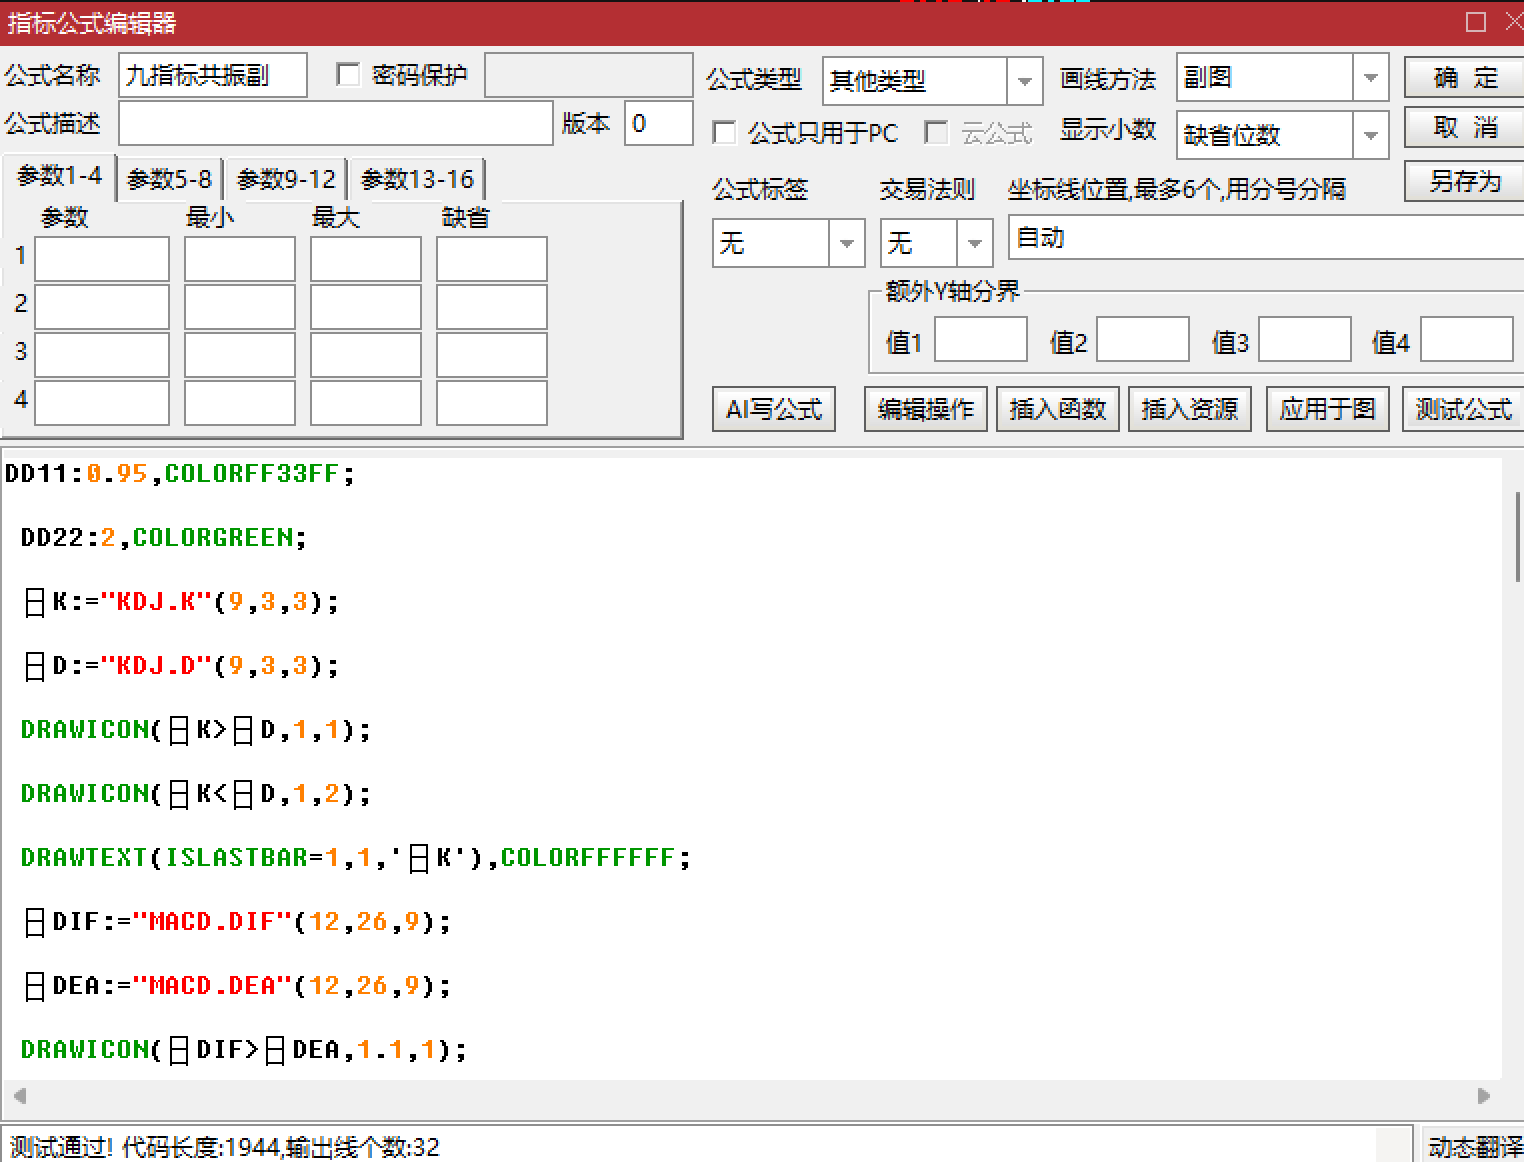Check the 云公式 option

pos(937,133)
